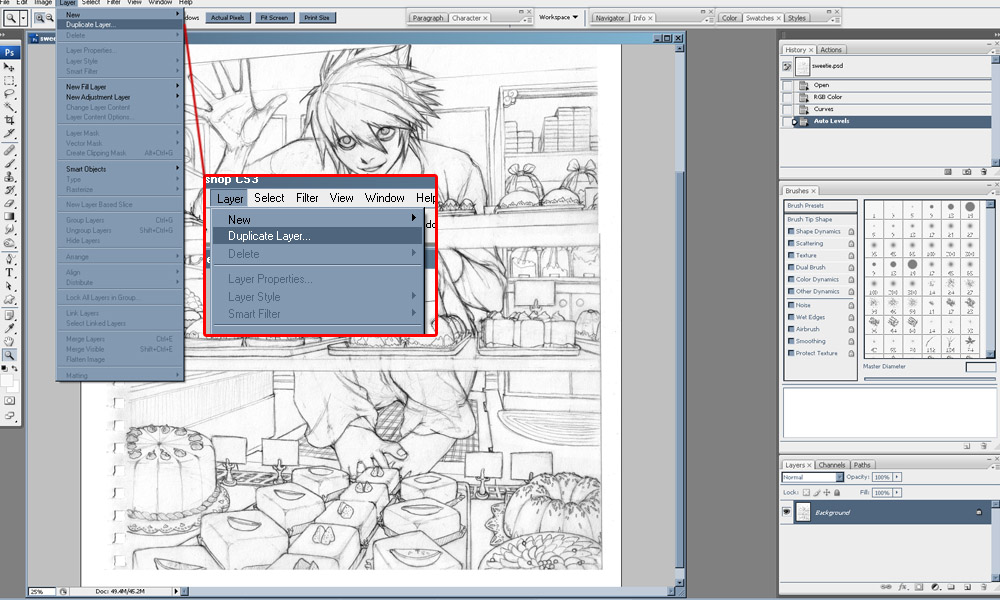Enable Dual Brush checkbox
This screenshot has height=600, width=1000.
(x=791, y=268)
